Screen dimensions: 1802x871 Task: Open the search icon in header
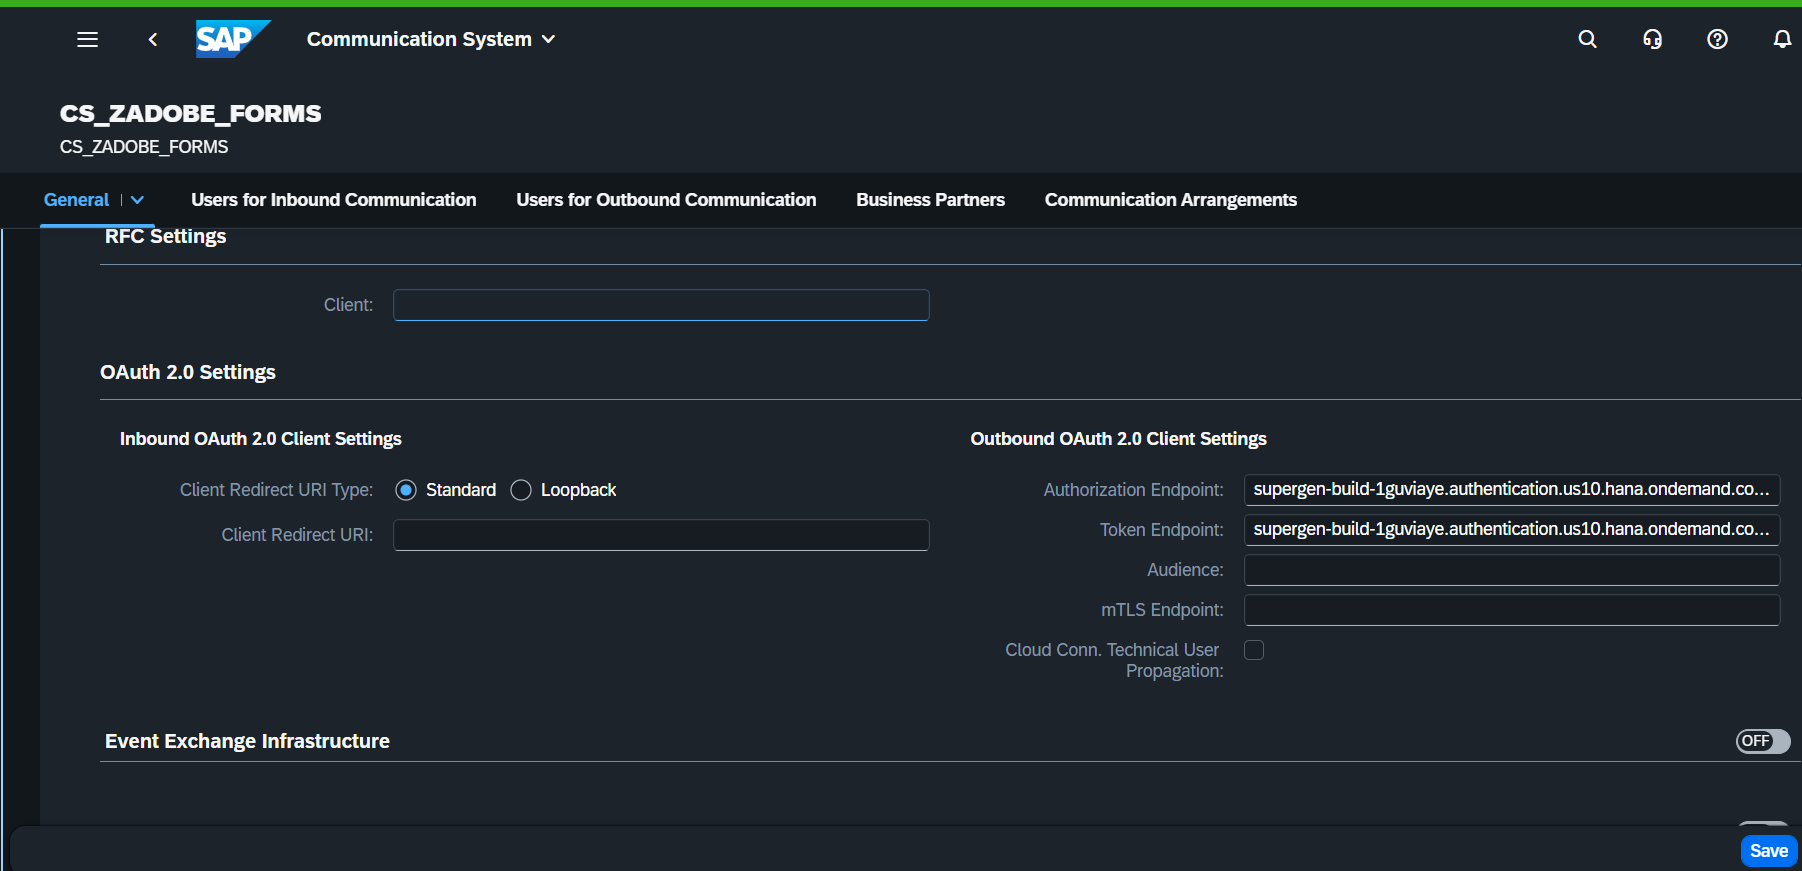(1587, 39)
